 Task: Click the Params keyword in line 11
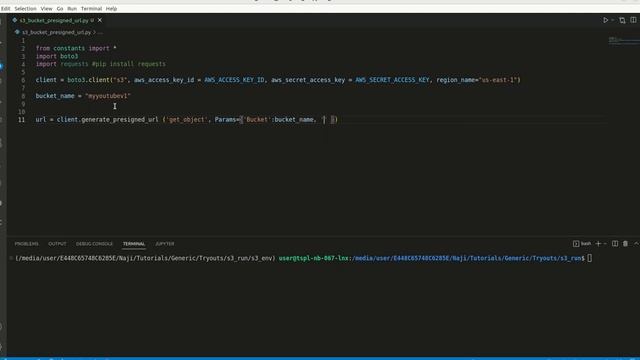(x=225, y=120)
